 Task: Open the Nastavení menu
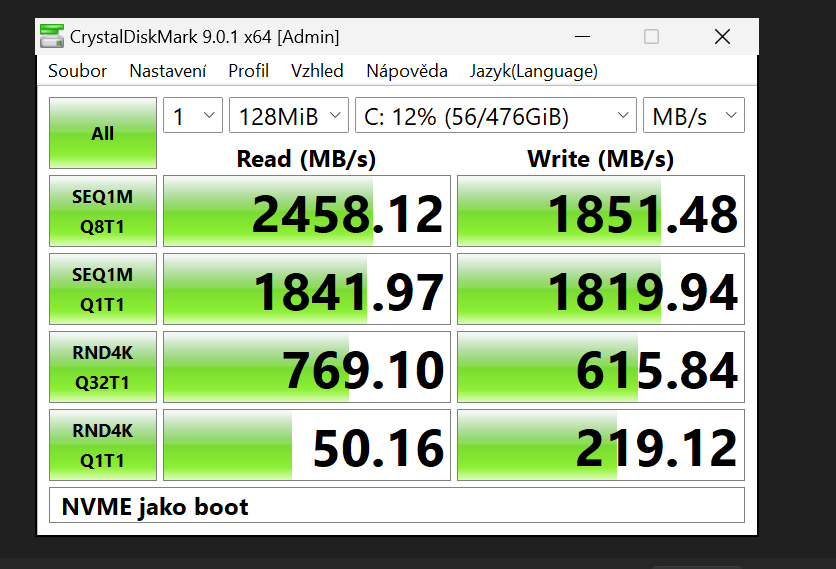coord(167,71)
